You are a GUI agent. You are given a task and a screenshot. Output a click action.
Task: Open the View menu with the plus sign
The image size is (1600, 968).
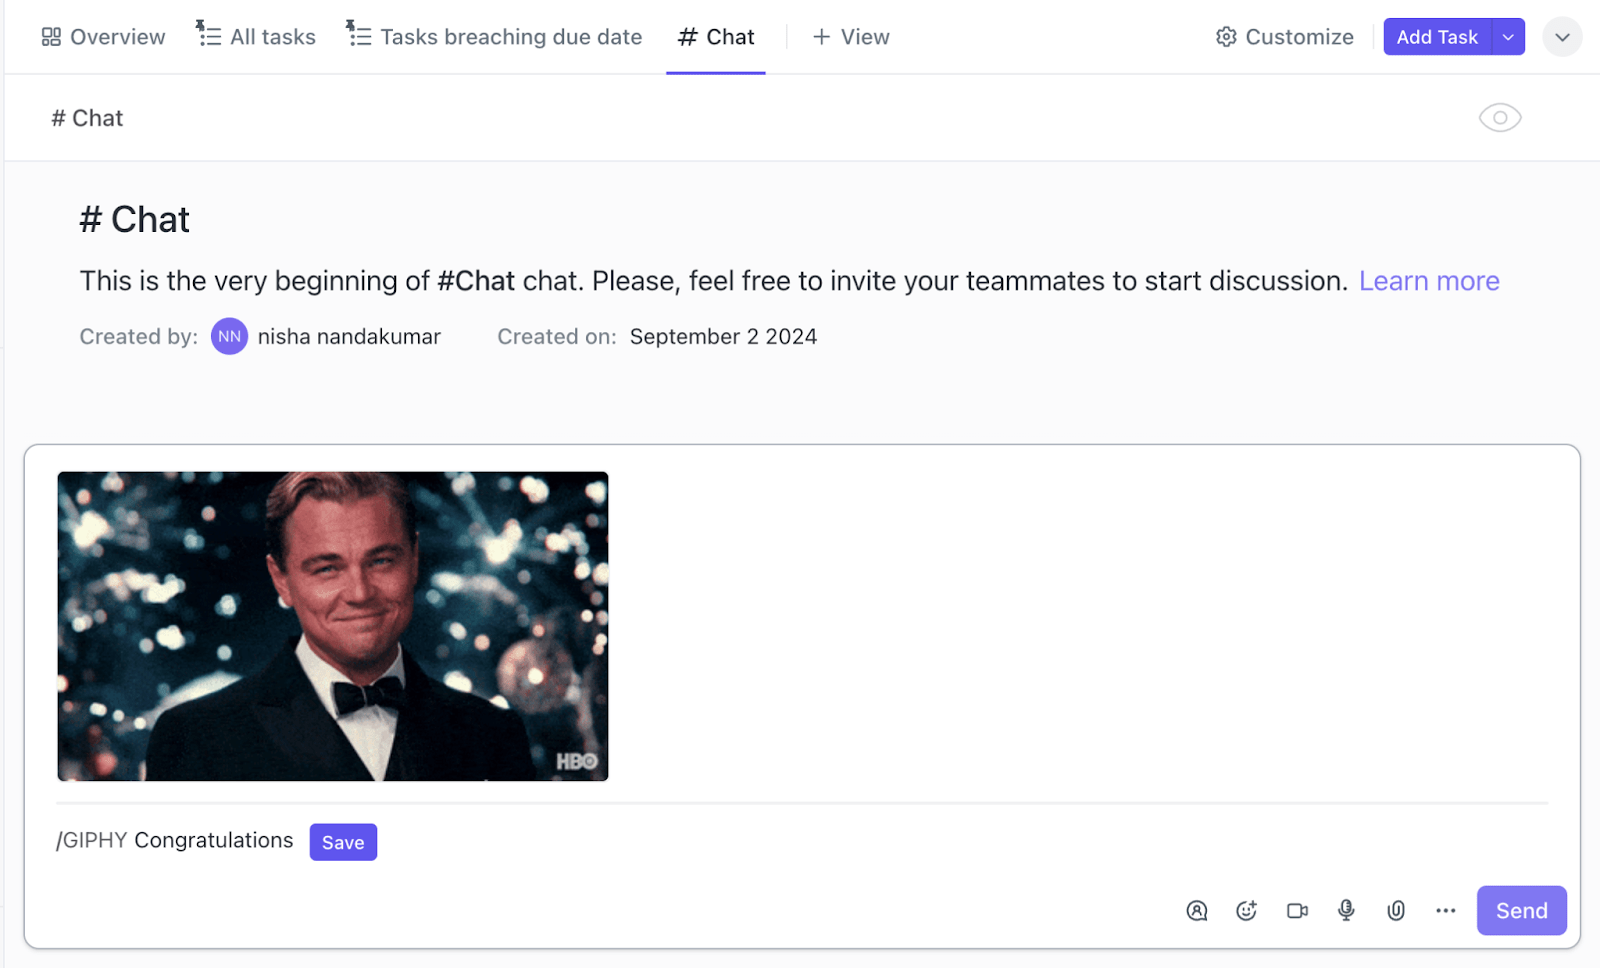click(822, 36)
